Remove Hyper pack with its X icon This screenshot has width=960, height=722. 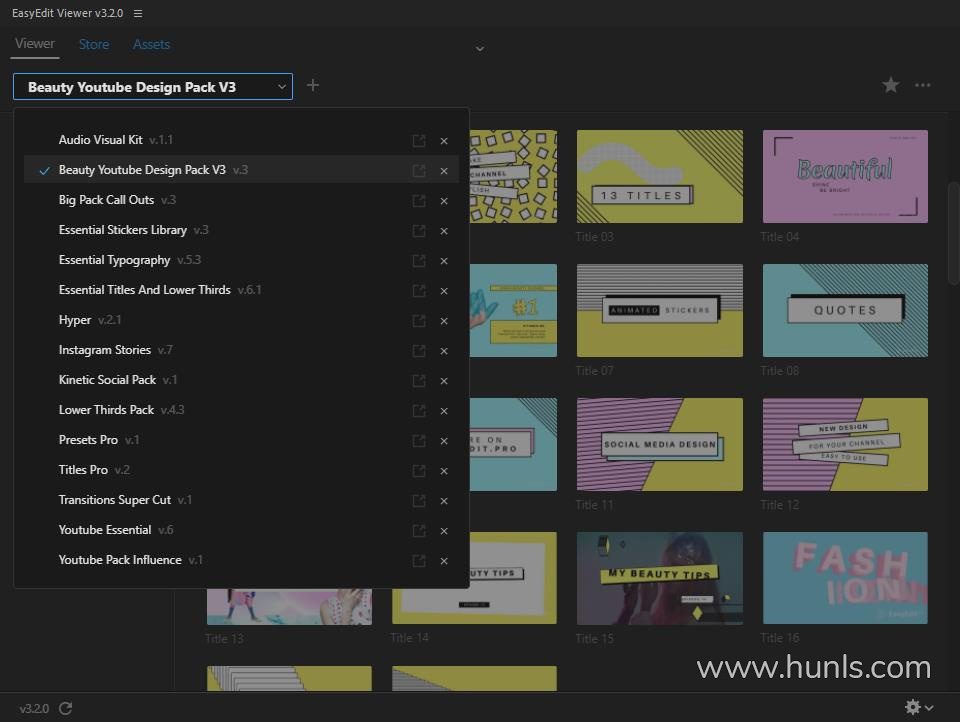pos(444,321)
